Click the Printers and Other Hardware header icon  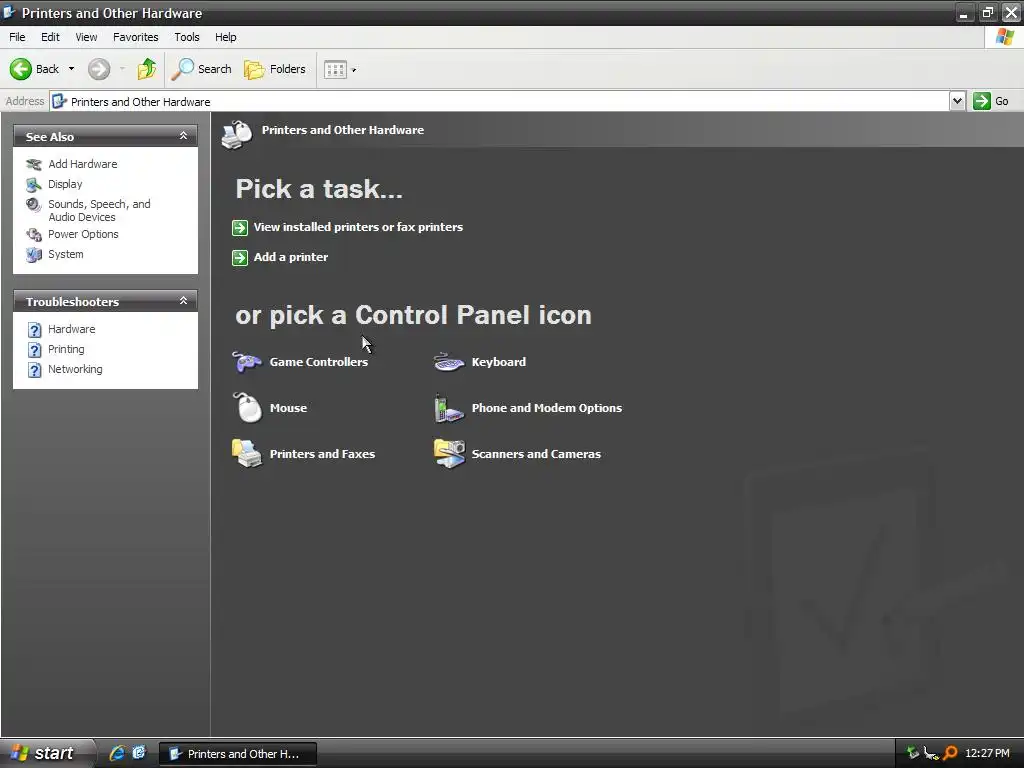click(x=236, y=134)
